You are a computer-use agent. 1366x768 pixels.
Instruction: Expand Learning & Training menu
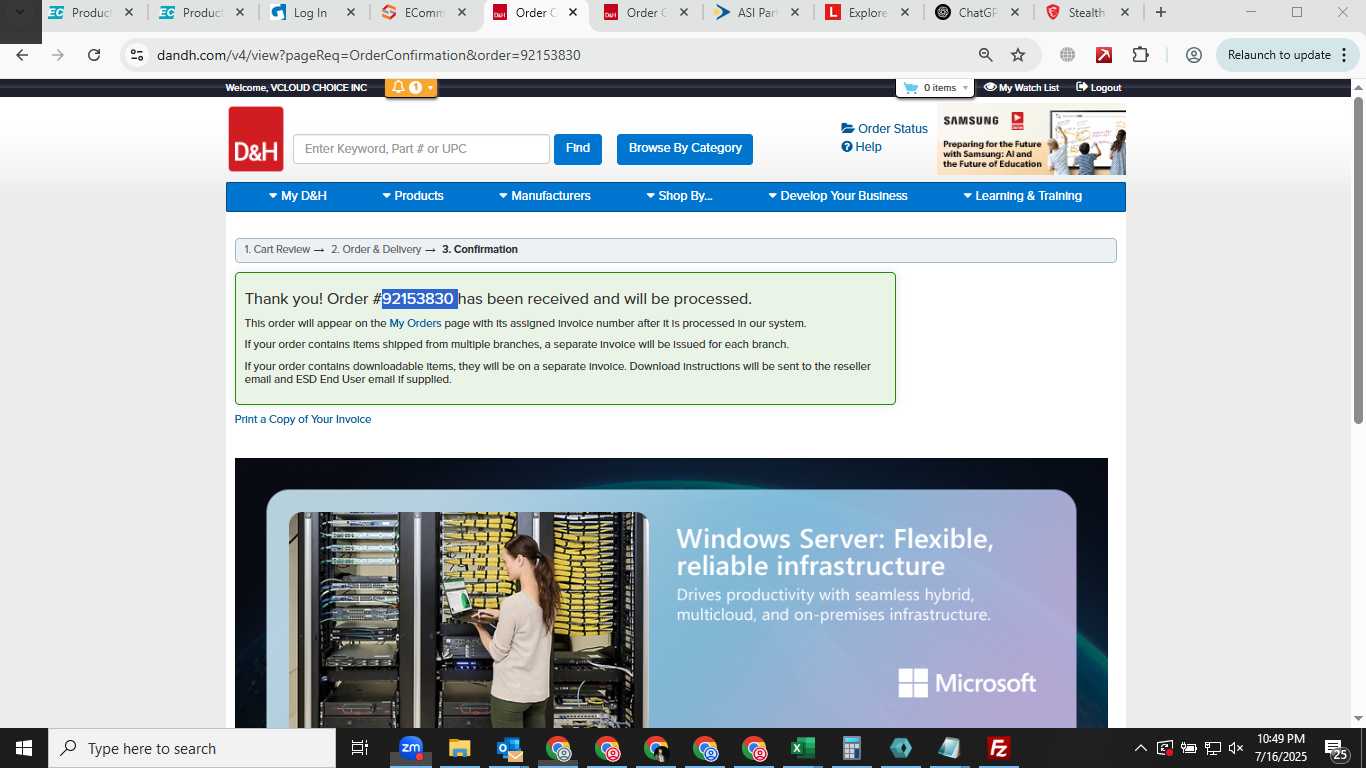1022,196
